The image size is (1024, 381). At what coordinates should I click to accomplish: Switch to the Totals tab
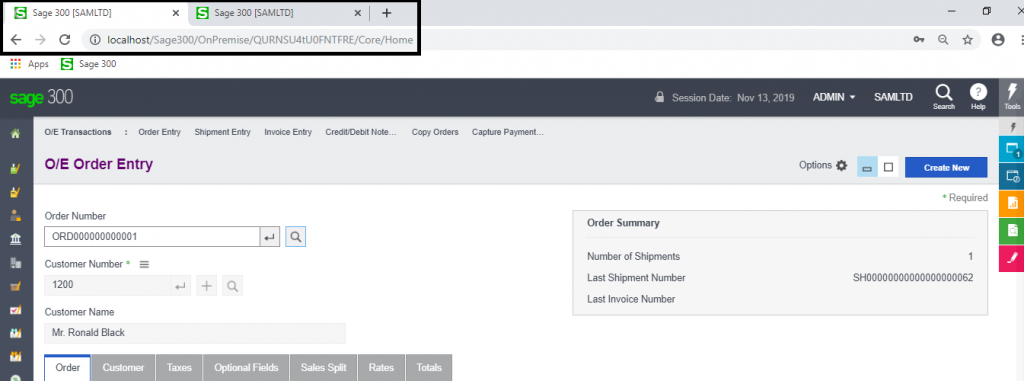[x=429, y=368]
